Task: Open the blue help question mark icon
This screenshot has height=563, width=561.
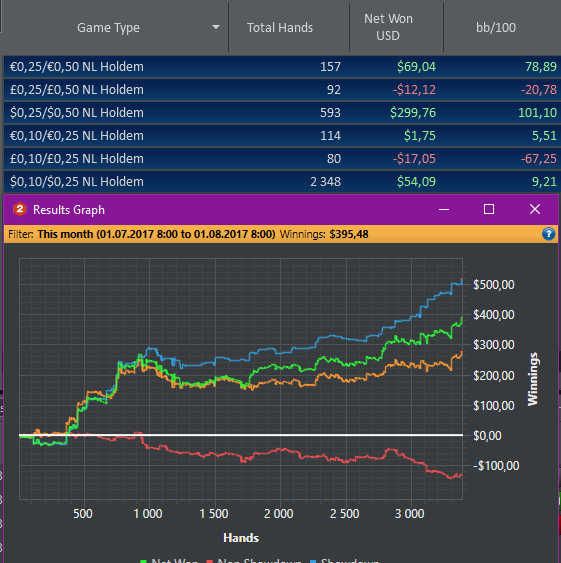Action: pos(548,234)
